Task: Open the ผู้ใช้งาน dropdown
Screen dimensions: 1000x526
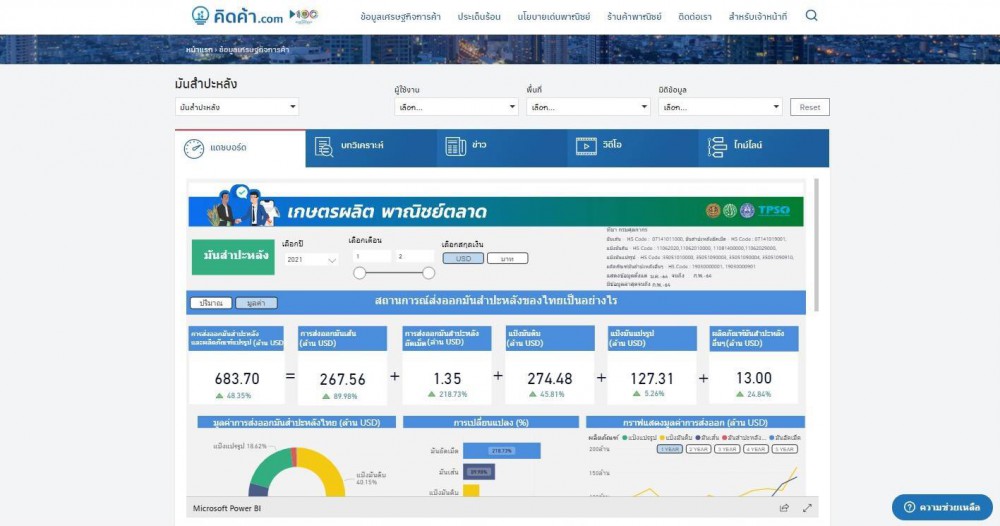Action: click(453, 107)
